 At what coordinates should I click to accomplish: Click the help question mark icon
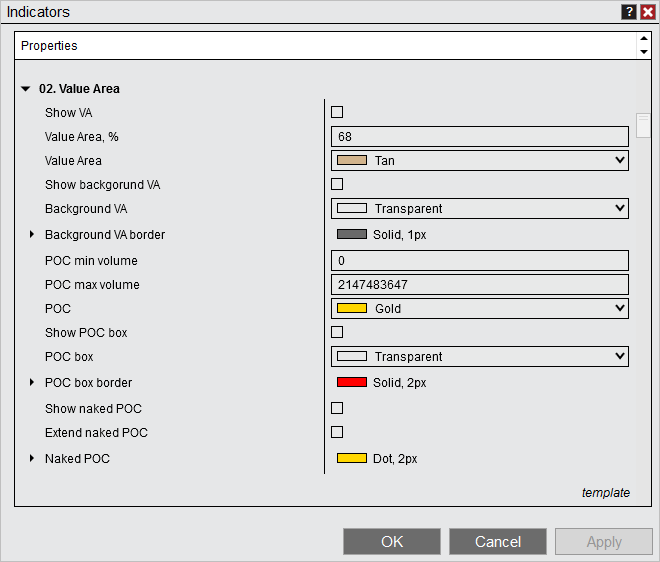point(628,12)
